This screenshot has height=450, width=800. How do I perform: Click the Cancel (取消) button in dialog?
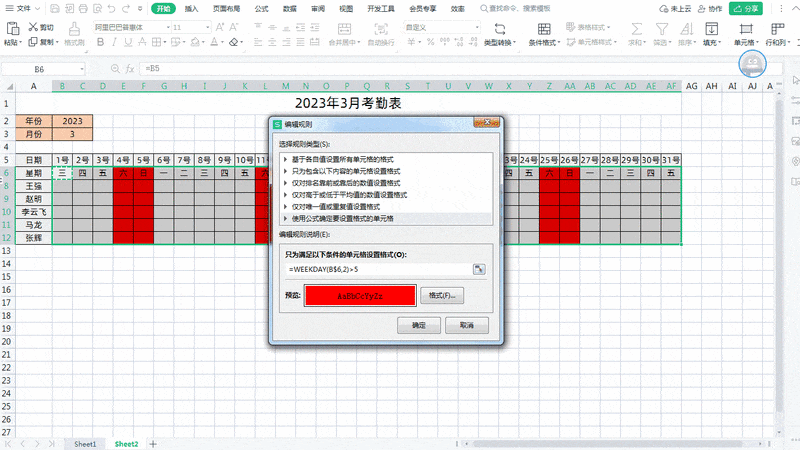point(467,325)
